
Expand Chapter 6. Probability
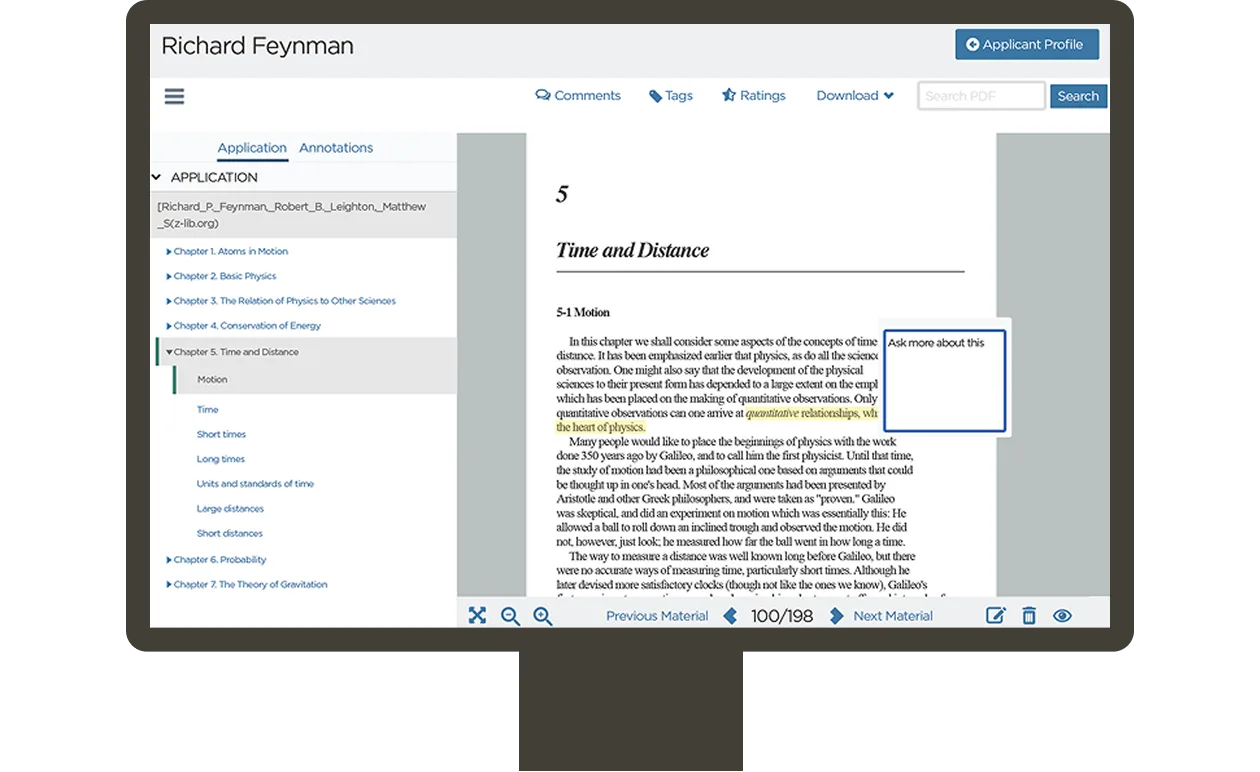[169, 560]
